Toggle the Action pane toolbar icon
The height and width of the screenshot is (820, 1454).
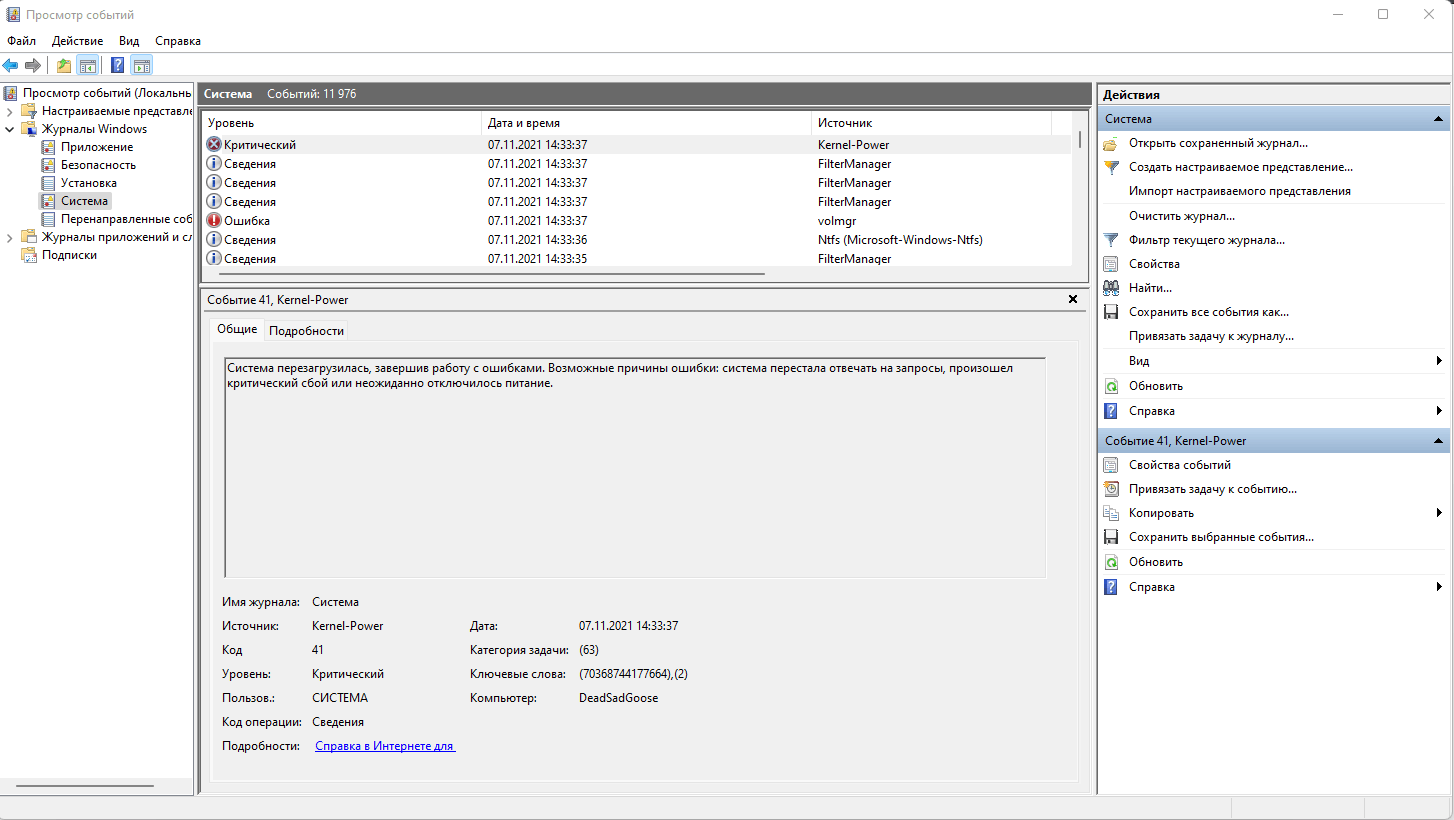point(142,66)
